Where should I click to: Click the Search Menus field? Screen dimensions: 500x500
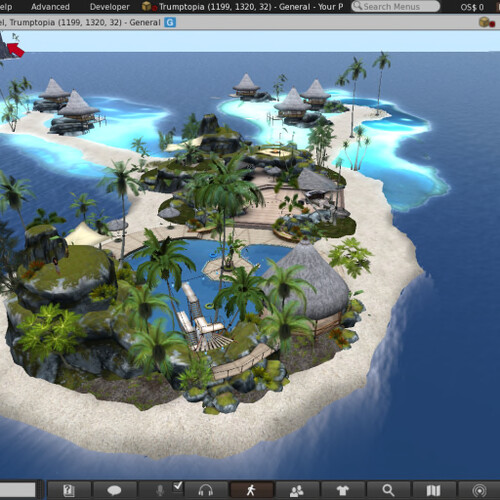[396, 6]
